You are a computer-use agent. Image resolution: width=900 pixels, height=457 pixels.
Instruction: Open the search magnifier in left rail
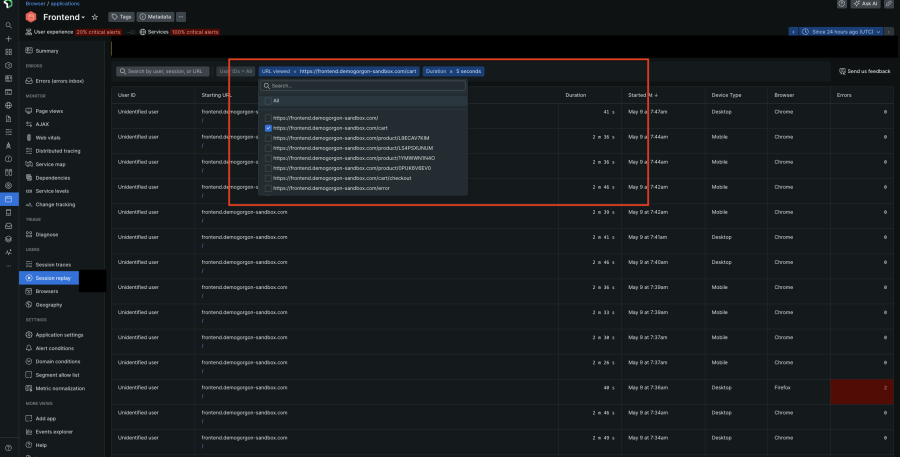coord(8,25)
